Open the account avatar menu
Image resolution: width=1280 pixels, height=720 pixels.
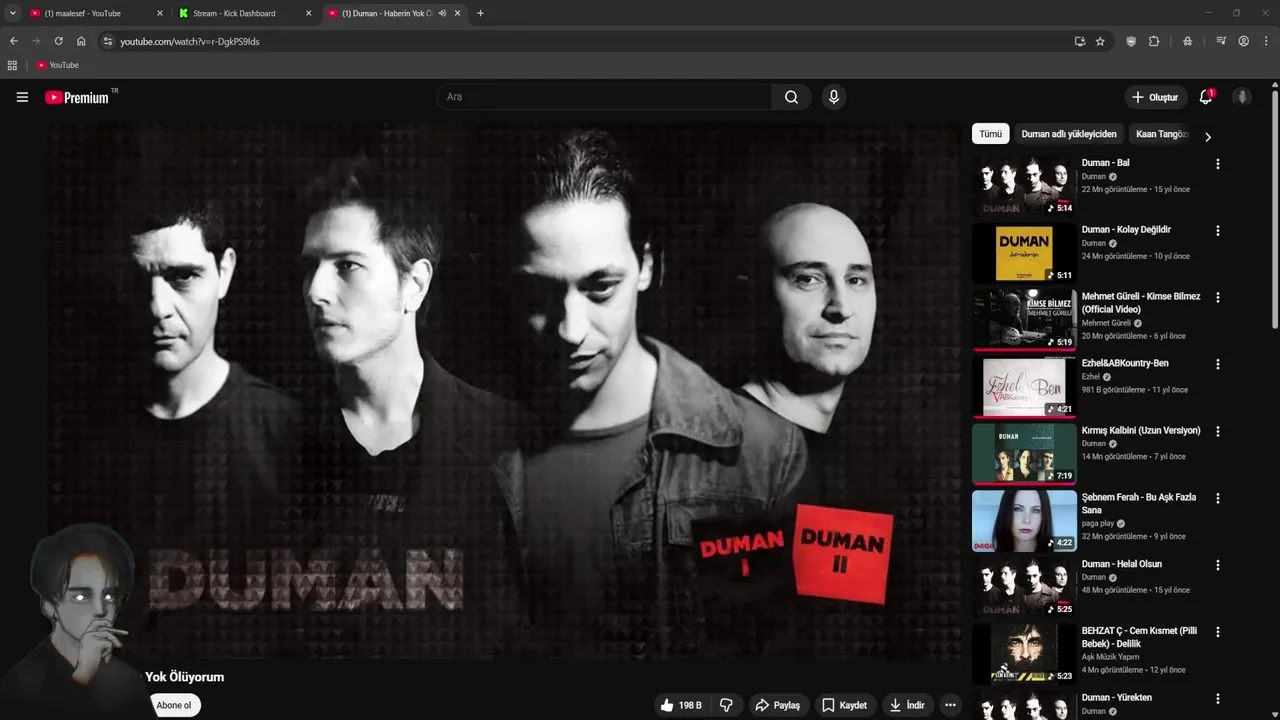pyautogui.click(x=1242, y=97)
